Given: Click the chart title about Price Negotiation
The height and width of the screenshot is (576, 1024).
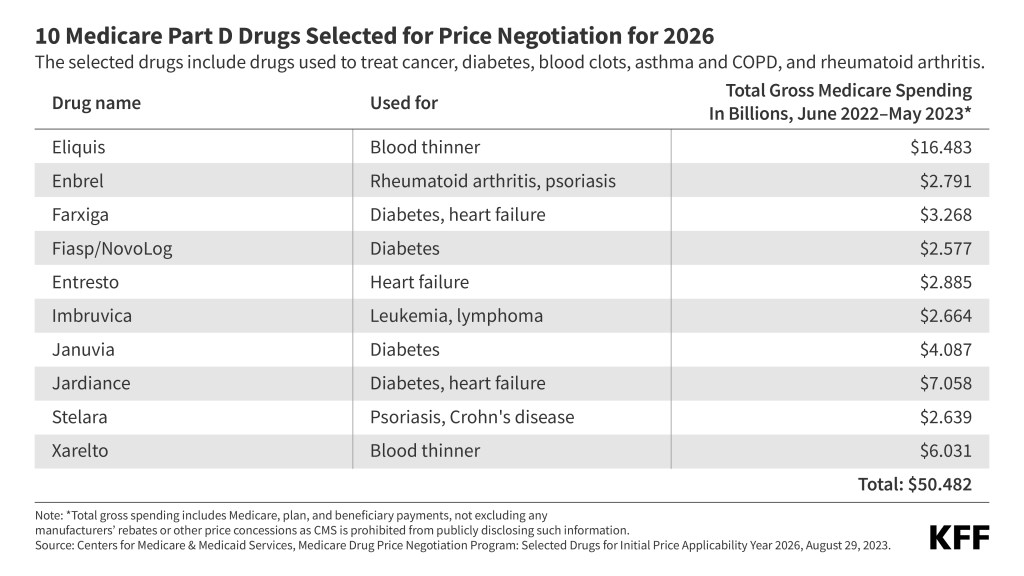Looking at the screenshot, I should pyautogui.click(x=374, y=36).
